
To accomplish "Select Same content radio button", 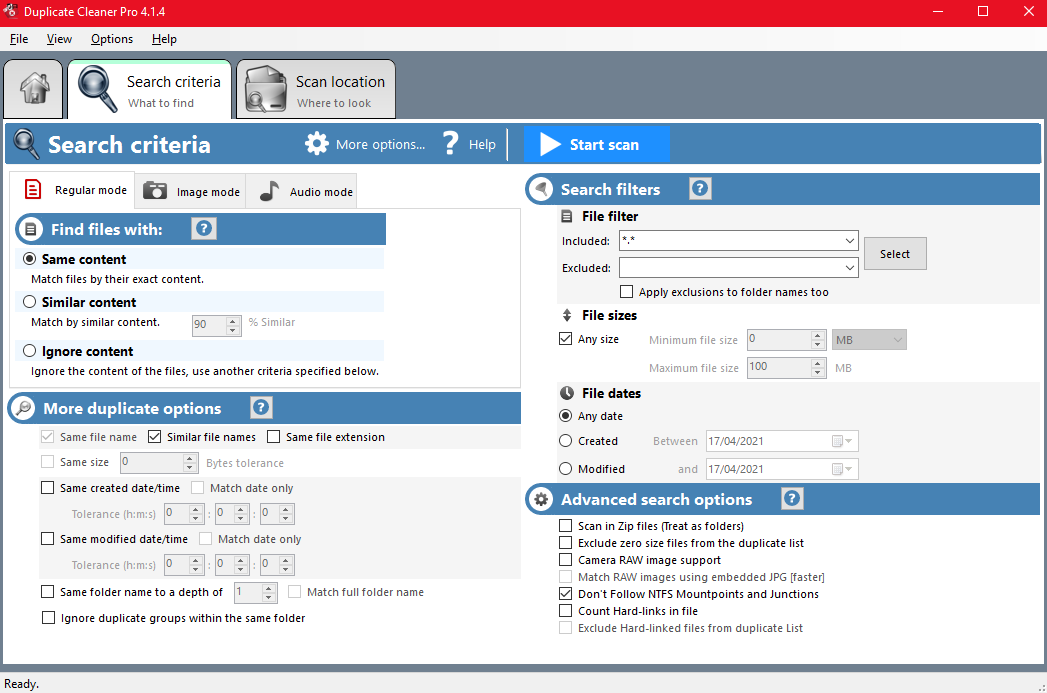I will tap(29, 258).
